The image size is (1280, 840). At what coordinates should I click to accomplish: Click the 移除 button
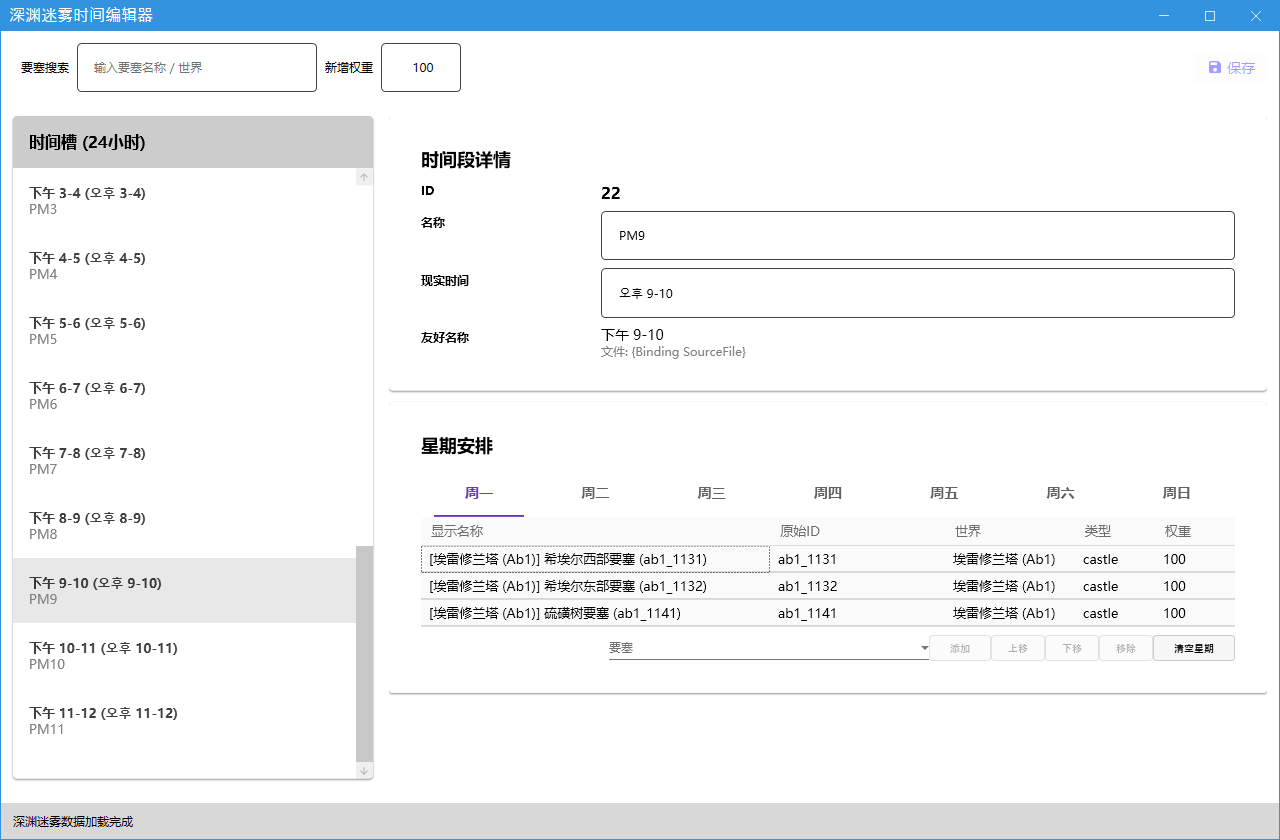[x=1126, y=648]
